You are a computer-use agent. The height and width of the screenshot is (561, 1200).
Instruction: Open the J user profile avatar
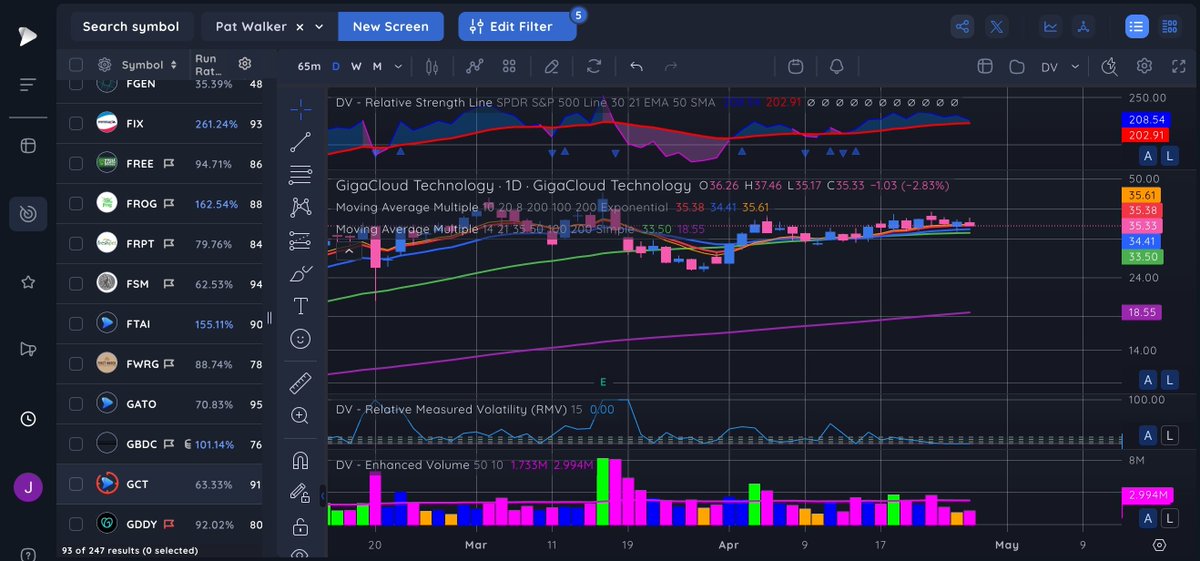tap(28, 489)
